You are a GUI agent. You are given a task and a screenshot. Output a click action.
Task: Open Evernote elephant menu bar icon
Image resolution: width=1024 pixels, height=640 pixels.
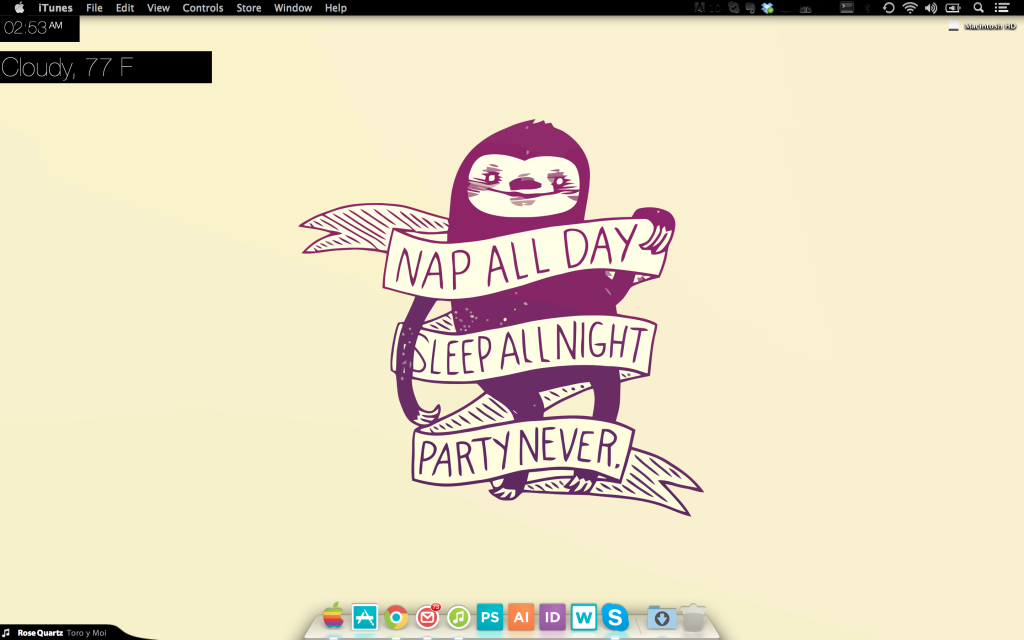[x=750, y=8]
